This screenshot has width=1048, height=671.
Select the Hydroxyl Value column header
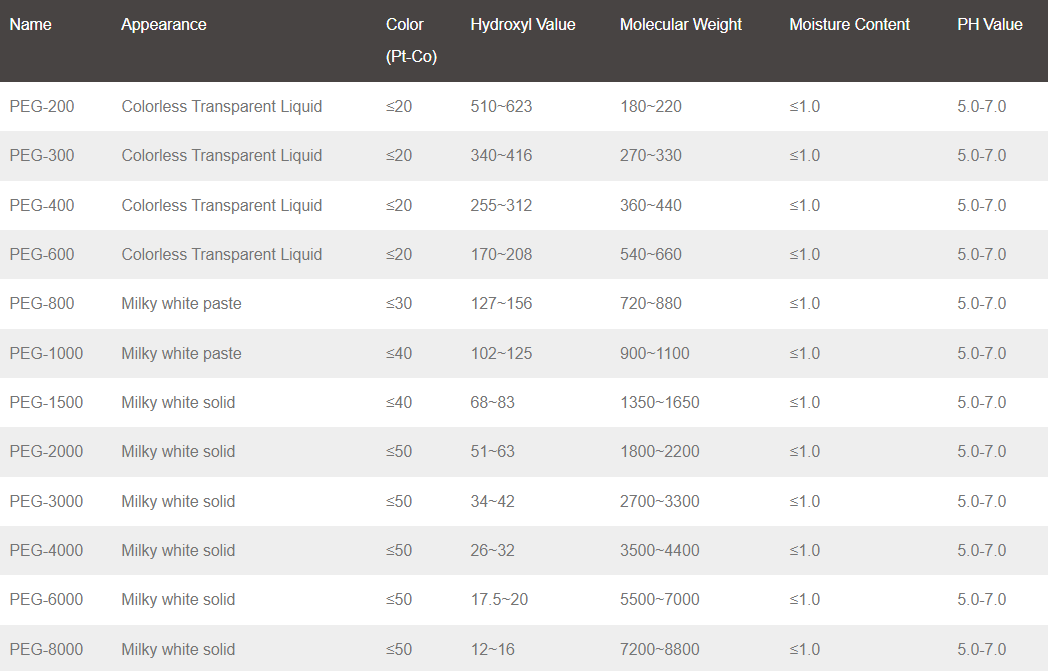523,25
